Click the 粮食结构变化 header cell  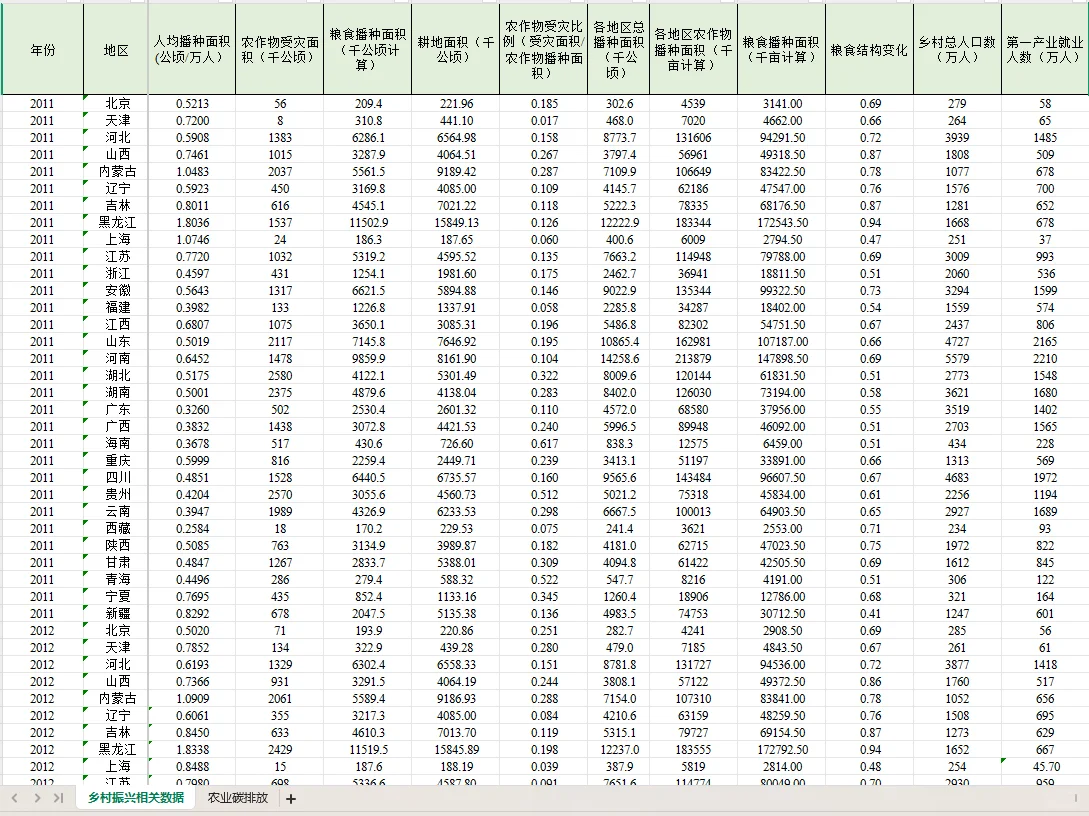click(x=869, y=48)
